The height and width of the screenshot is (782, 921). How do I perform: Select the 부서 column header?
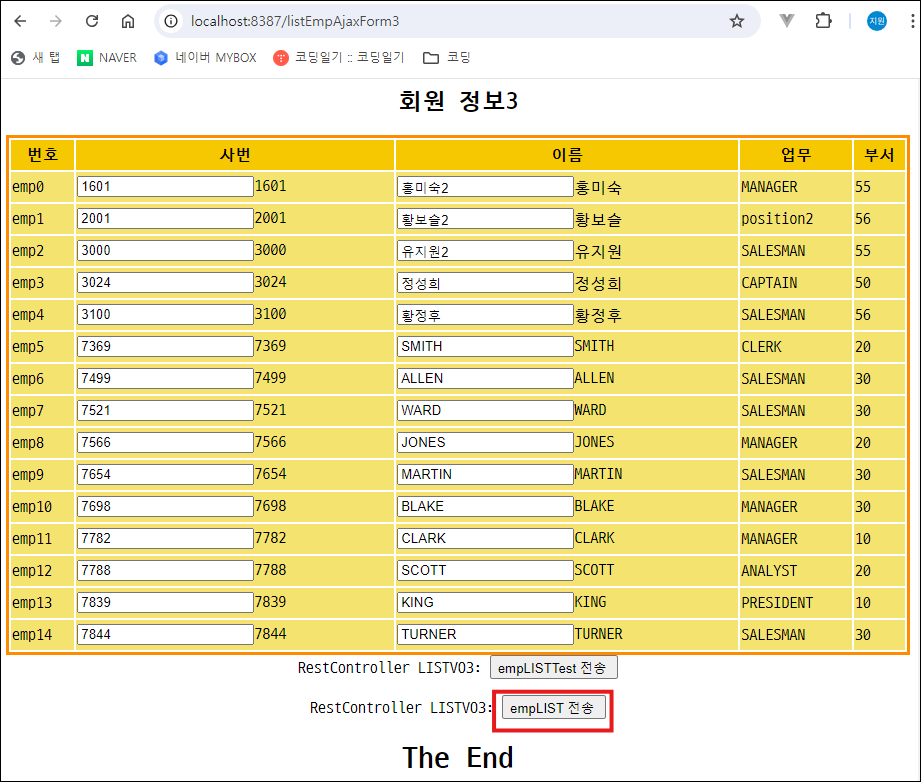point(879,155)
